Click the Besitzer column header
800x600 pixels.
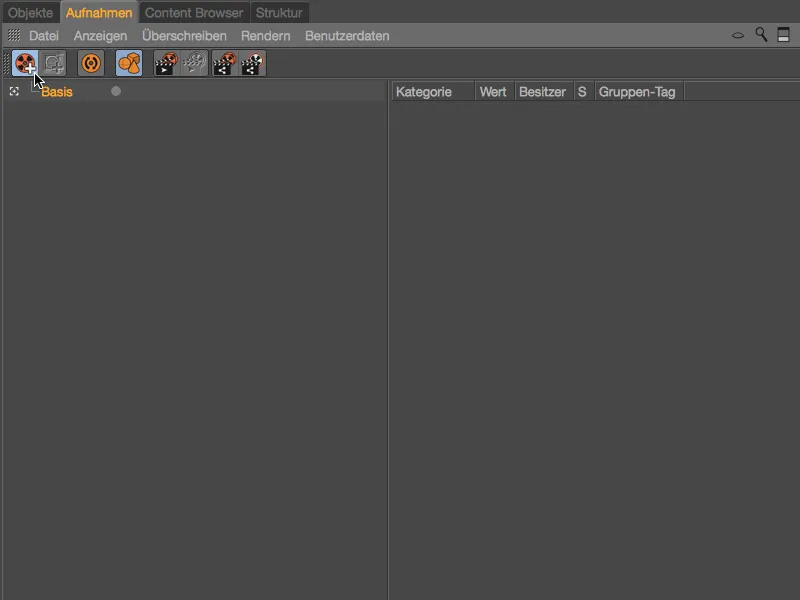pos(543,92)
